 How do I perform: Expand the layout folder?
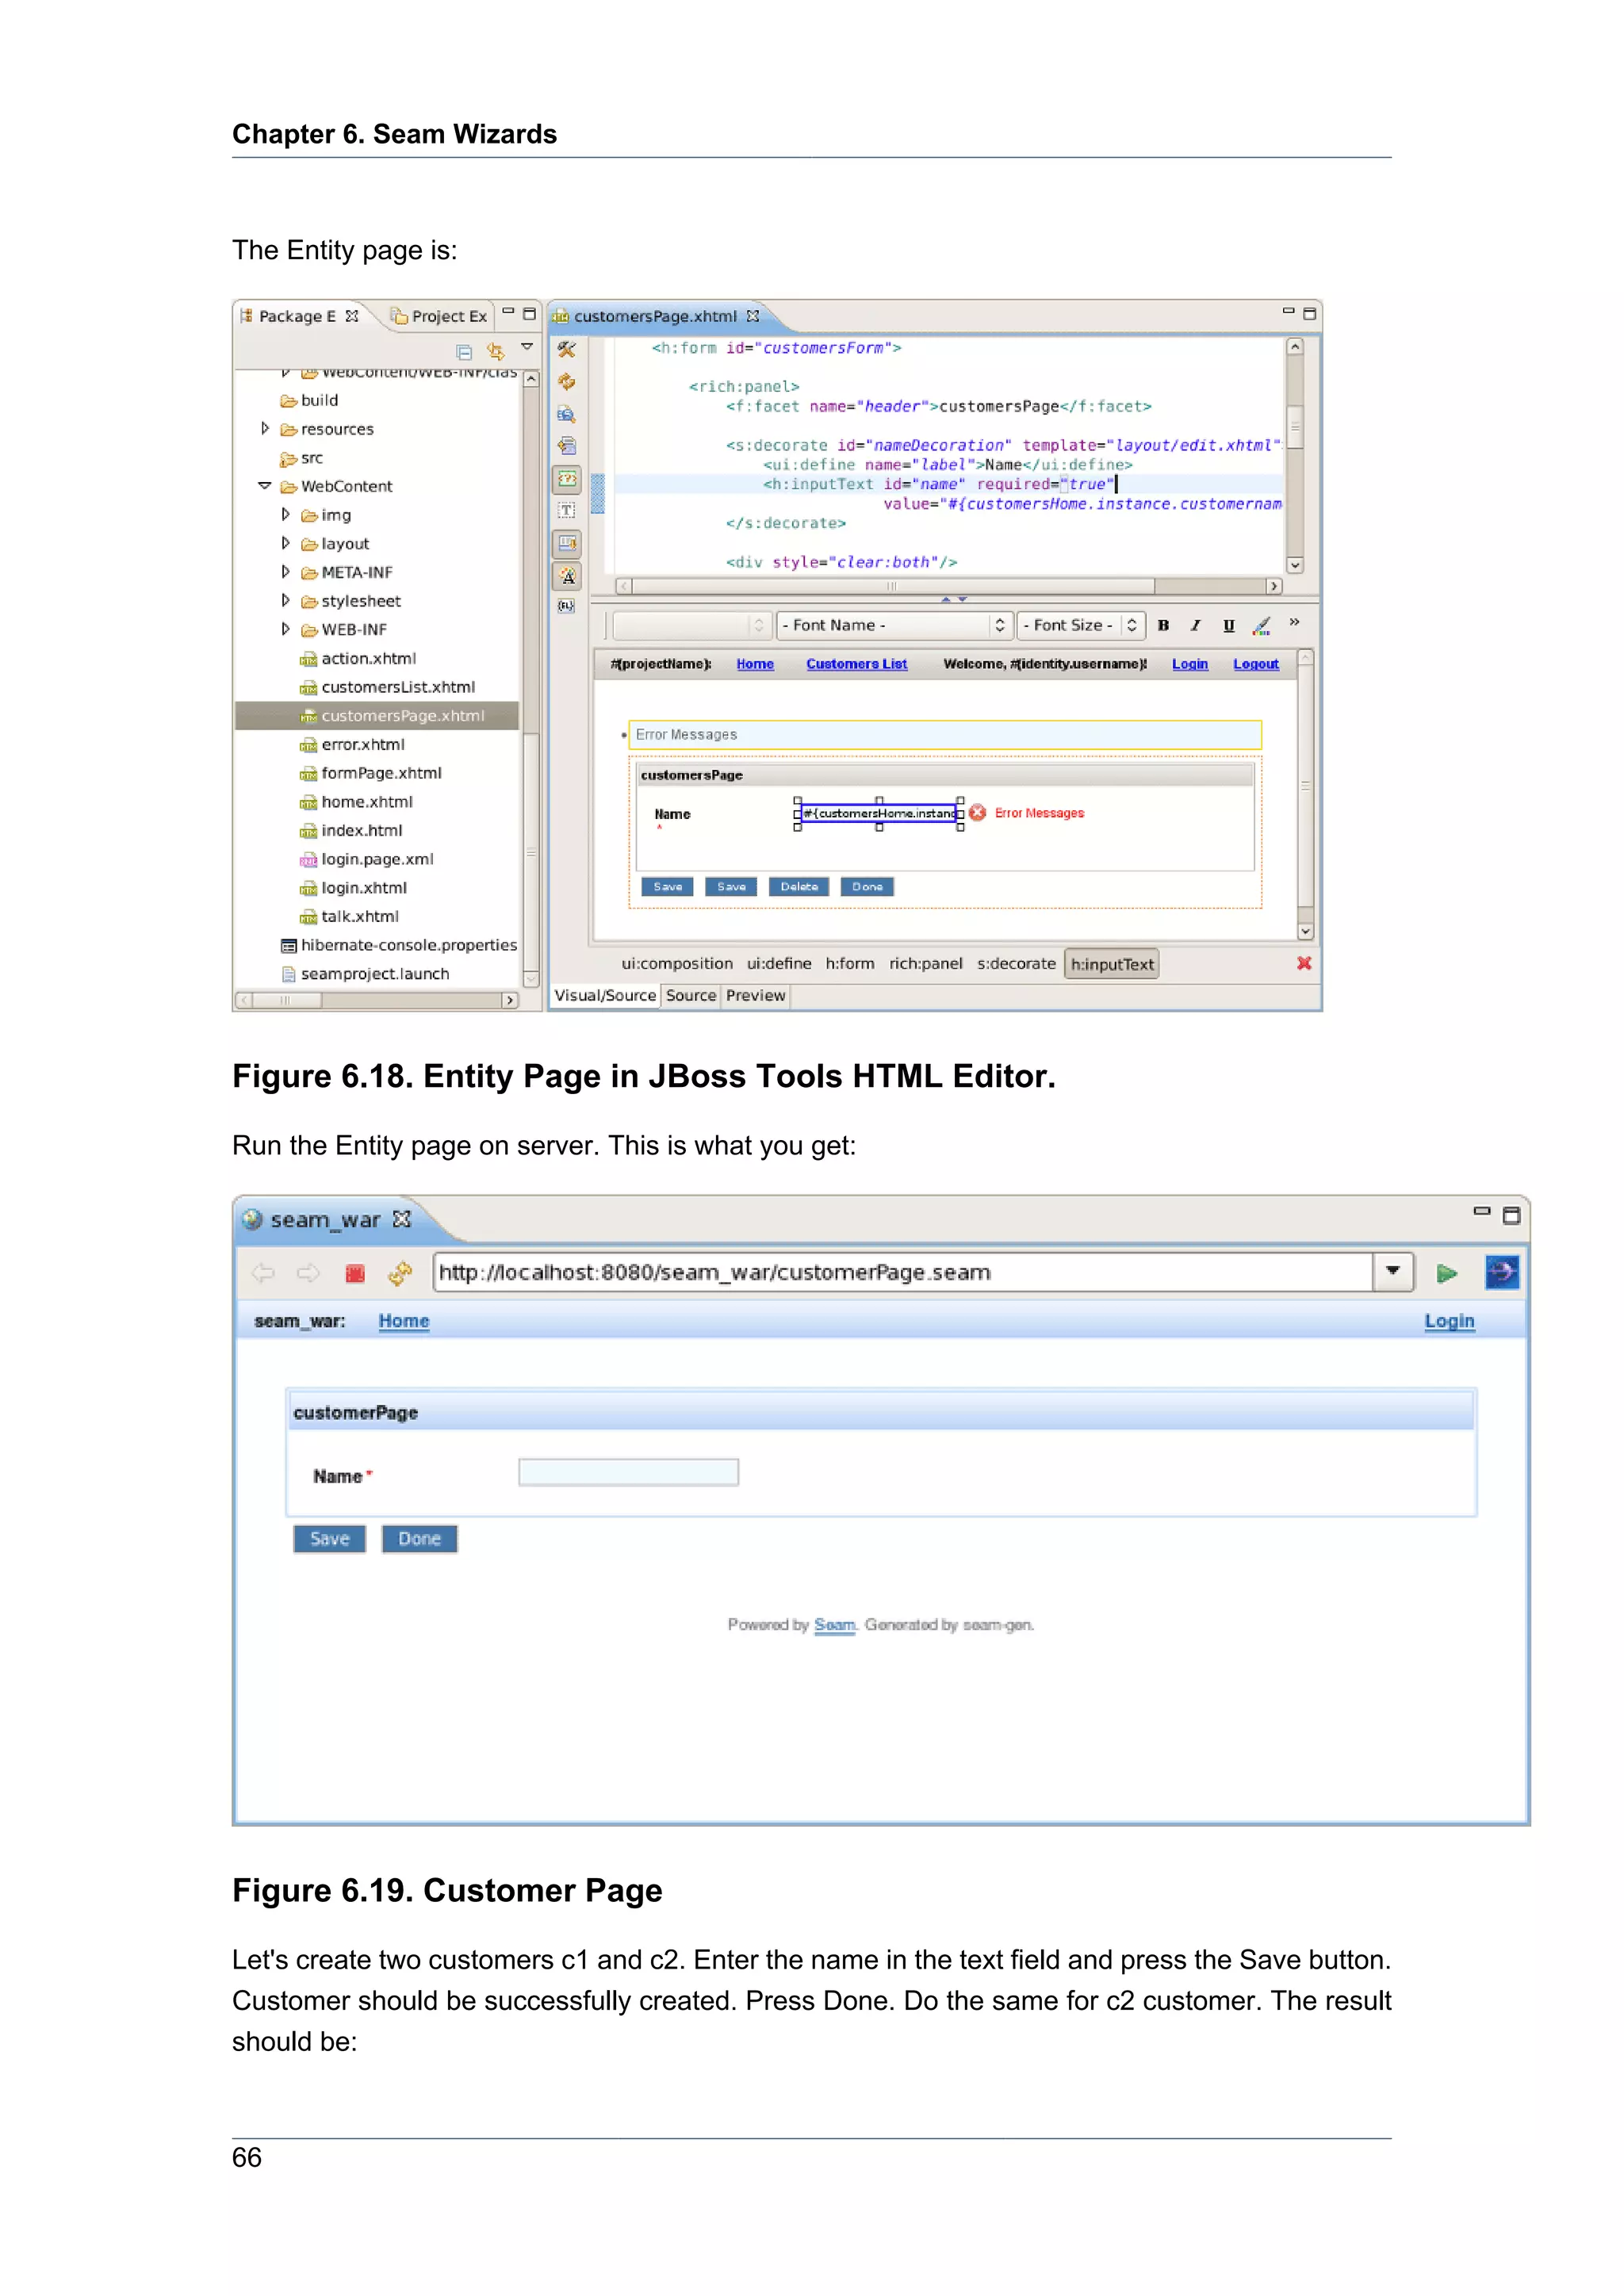tap(286, 544)
